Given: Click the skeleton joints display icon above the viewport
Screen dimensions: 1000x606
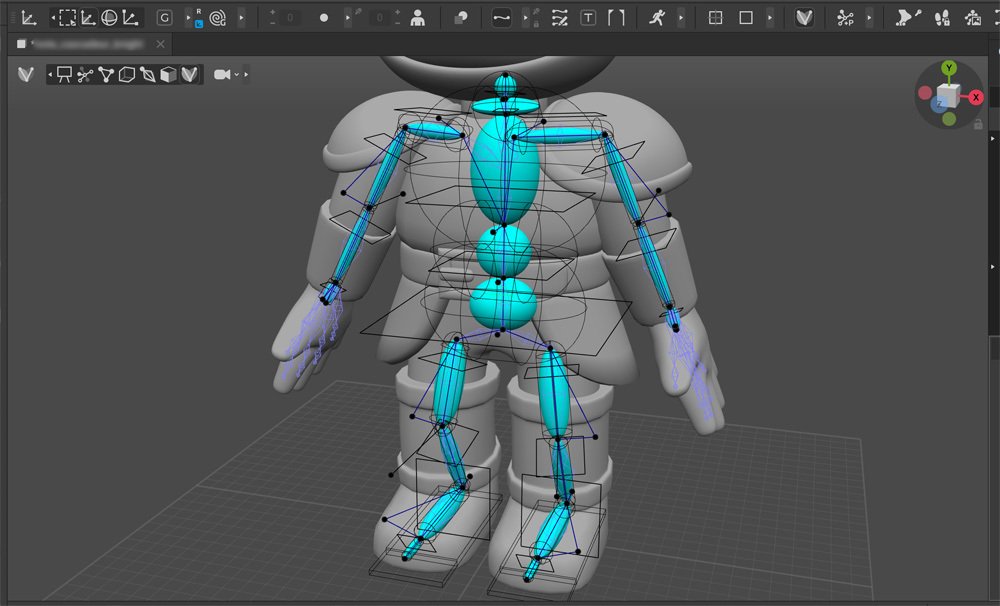Looking at the screenshot, I should pos(84,74).
